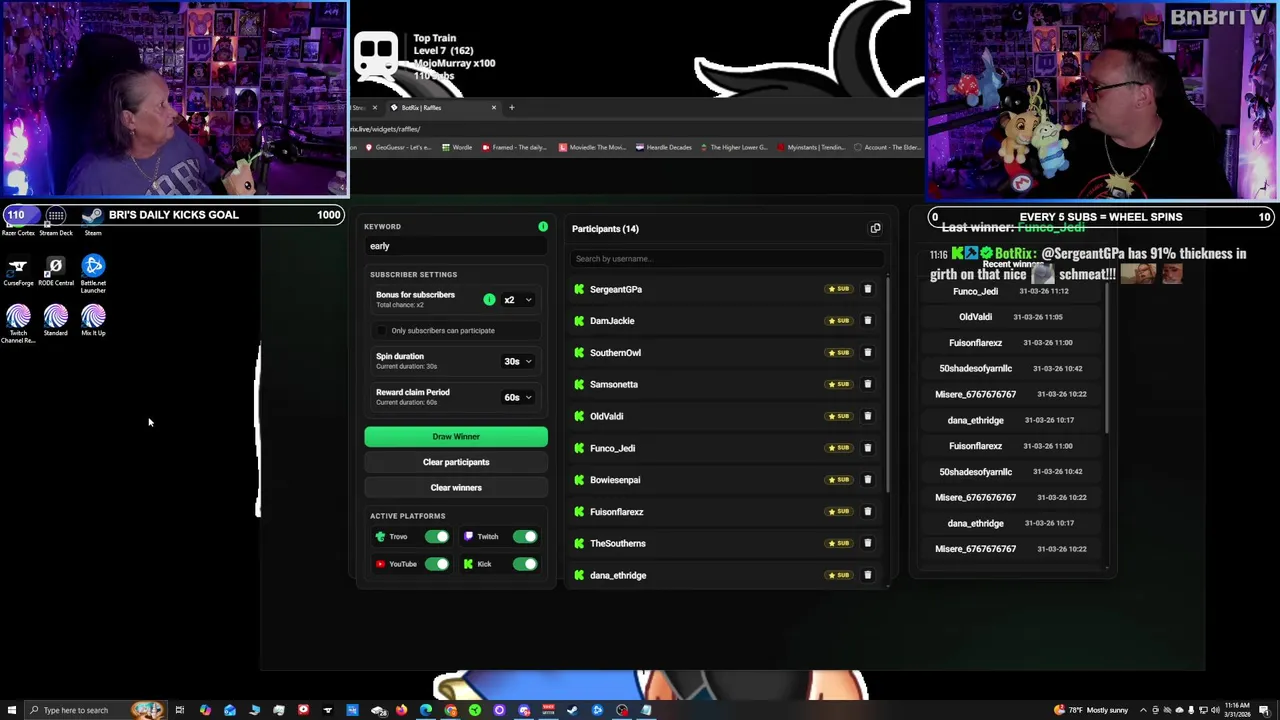Click the Myinstants bookmark
The height and width of the screenshot is (720, 1280).
tap(811, 147)
